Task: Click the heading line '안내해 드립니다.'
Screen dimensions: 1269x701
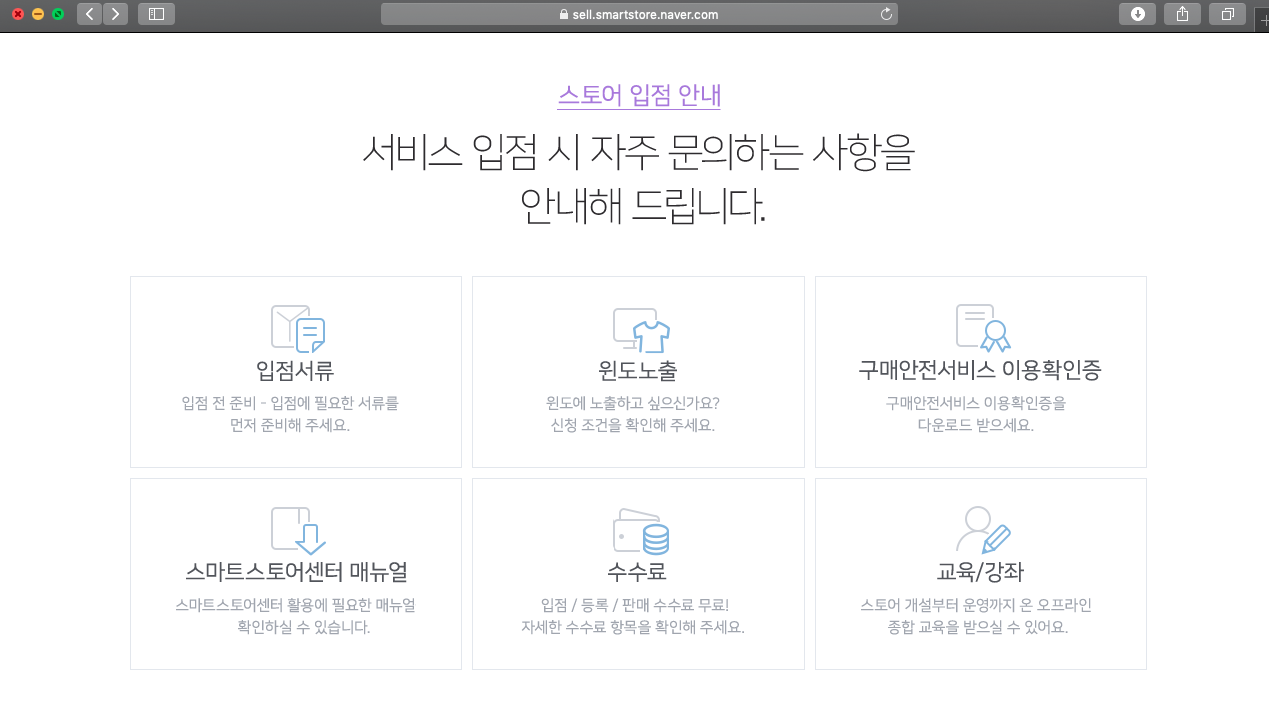Action: click(643, 205)
